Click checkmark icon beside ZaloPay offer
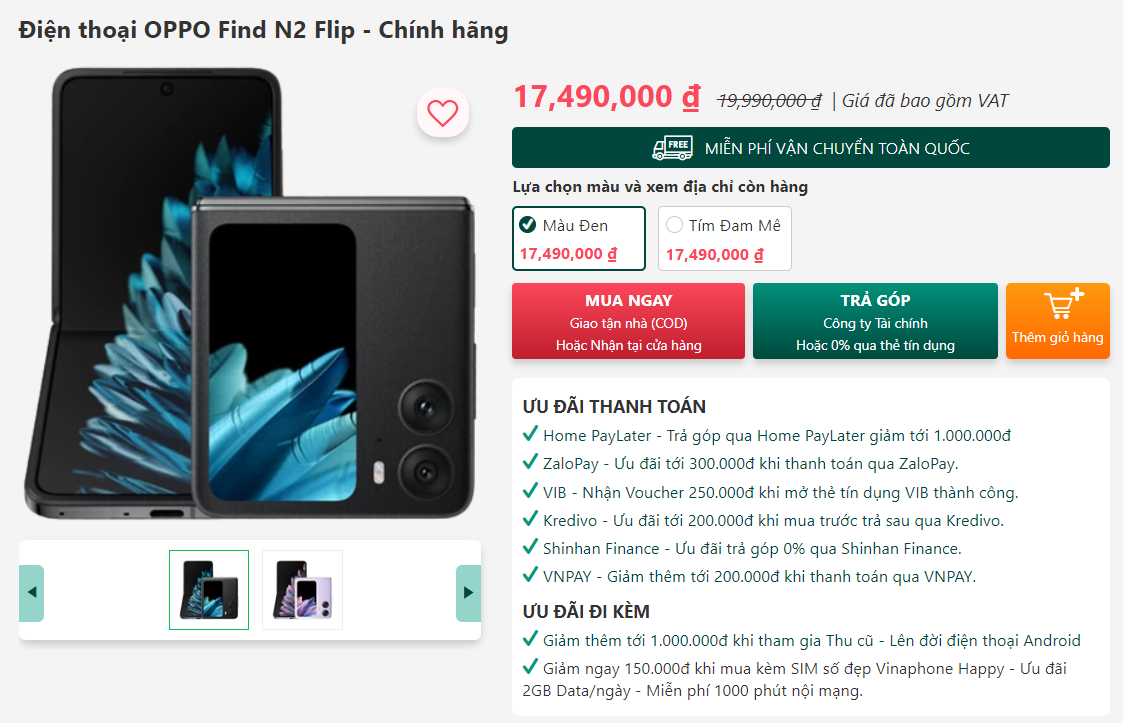1123x723 pixels. (x=530, y=461)
